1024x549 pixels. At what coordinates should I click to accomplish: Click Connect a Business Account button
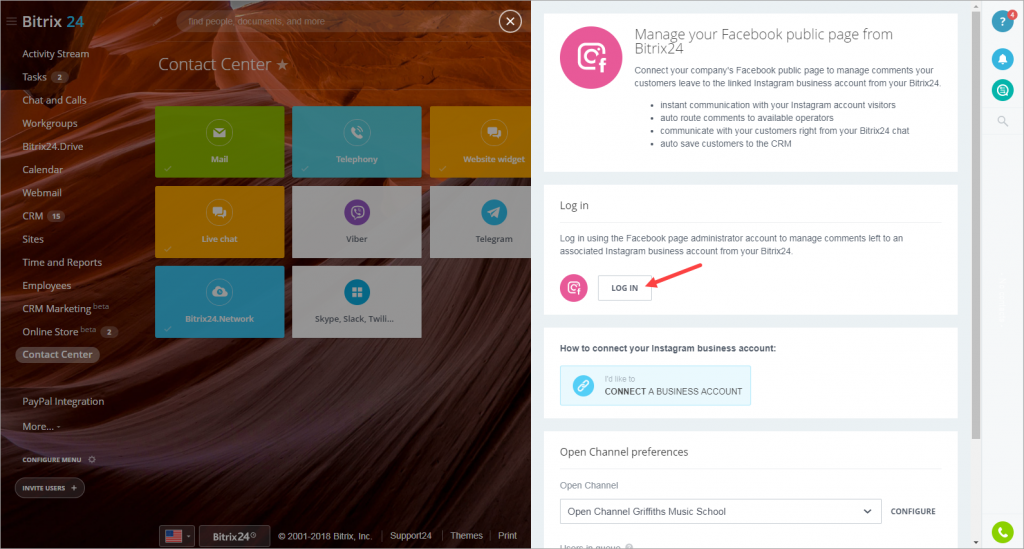pyautogui.click(x=655, y=385)
